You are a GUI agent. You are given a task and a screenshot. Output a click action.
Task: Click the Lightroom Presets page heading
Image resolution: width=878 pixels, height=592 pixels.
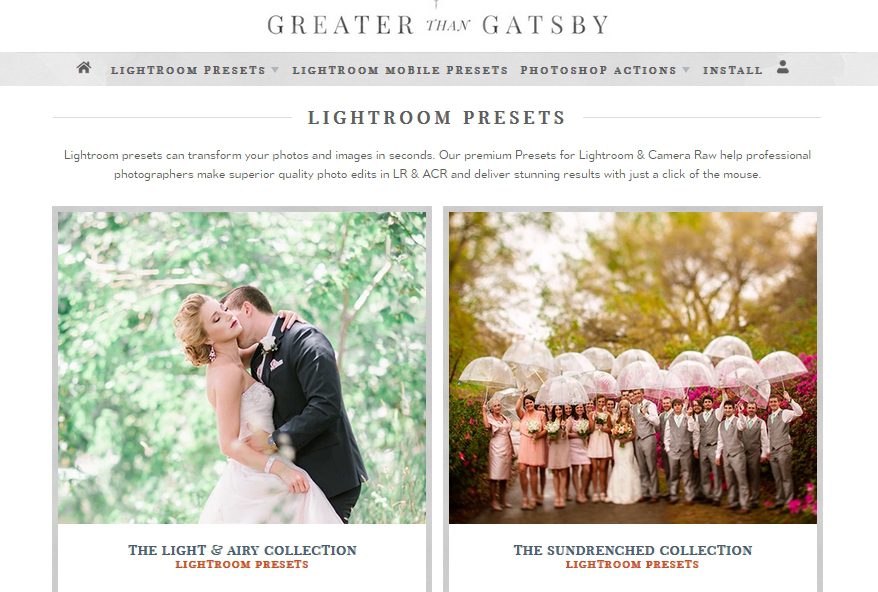click(x=437, y=118)
